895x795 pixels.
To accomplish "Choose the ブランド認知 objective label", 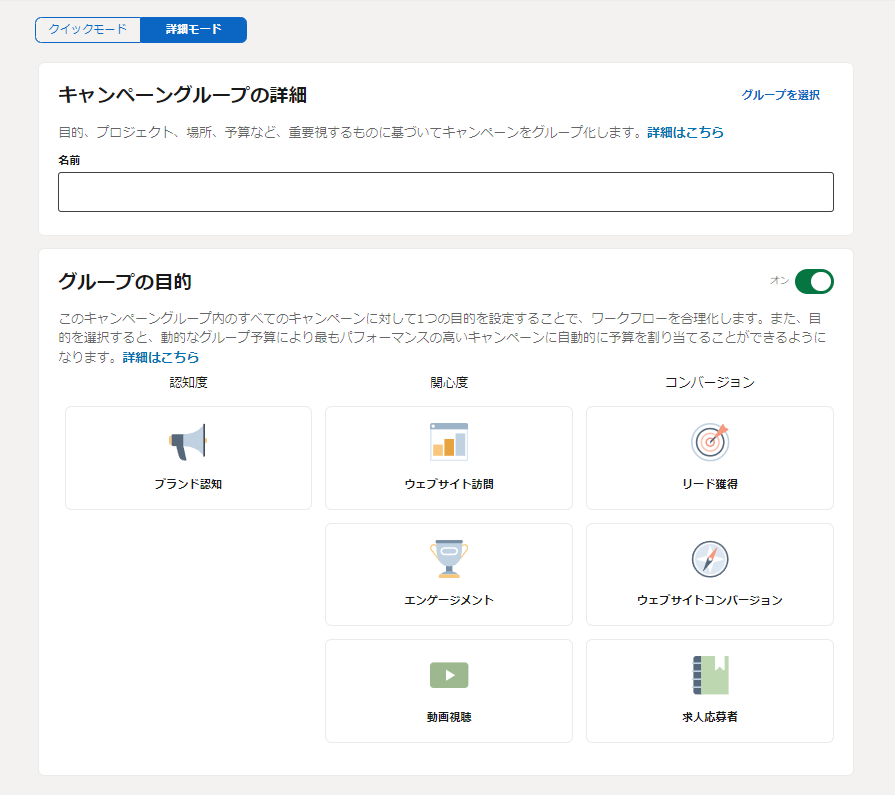I will (188, 484).
